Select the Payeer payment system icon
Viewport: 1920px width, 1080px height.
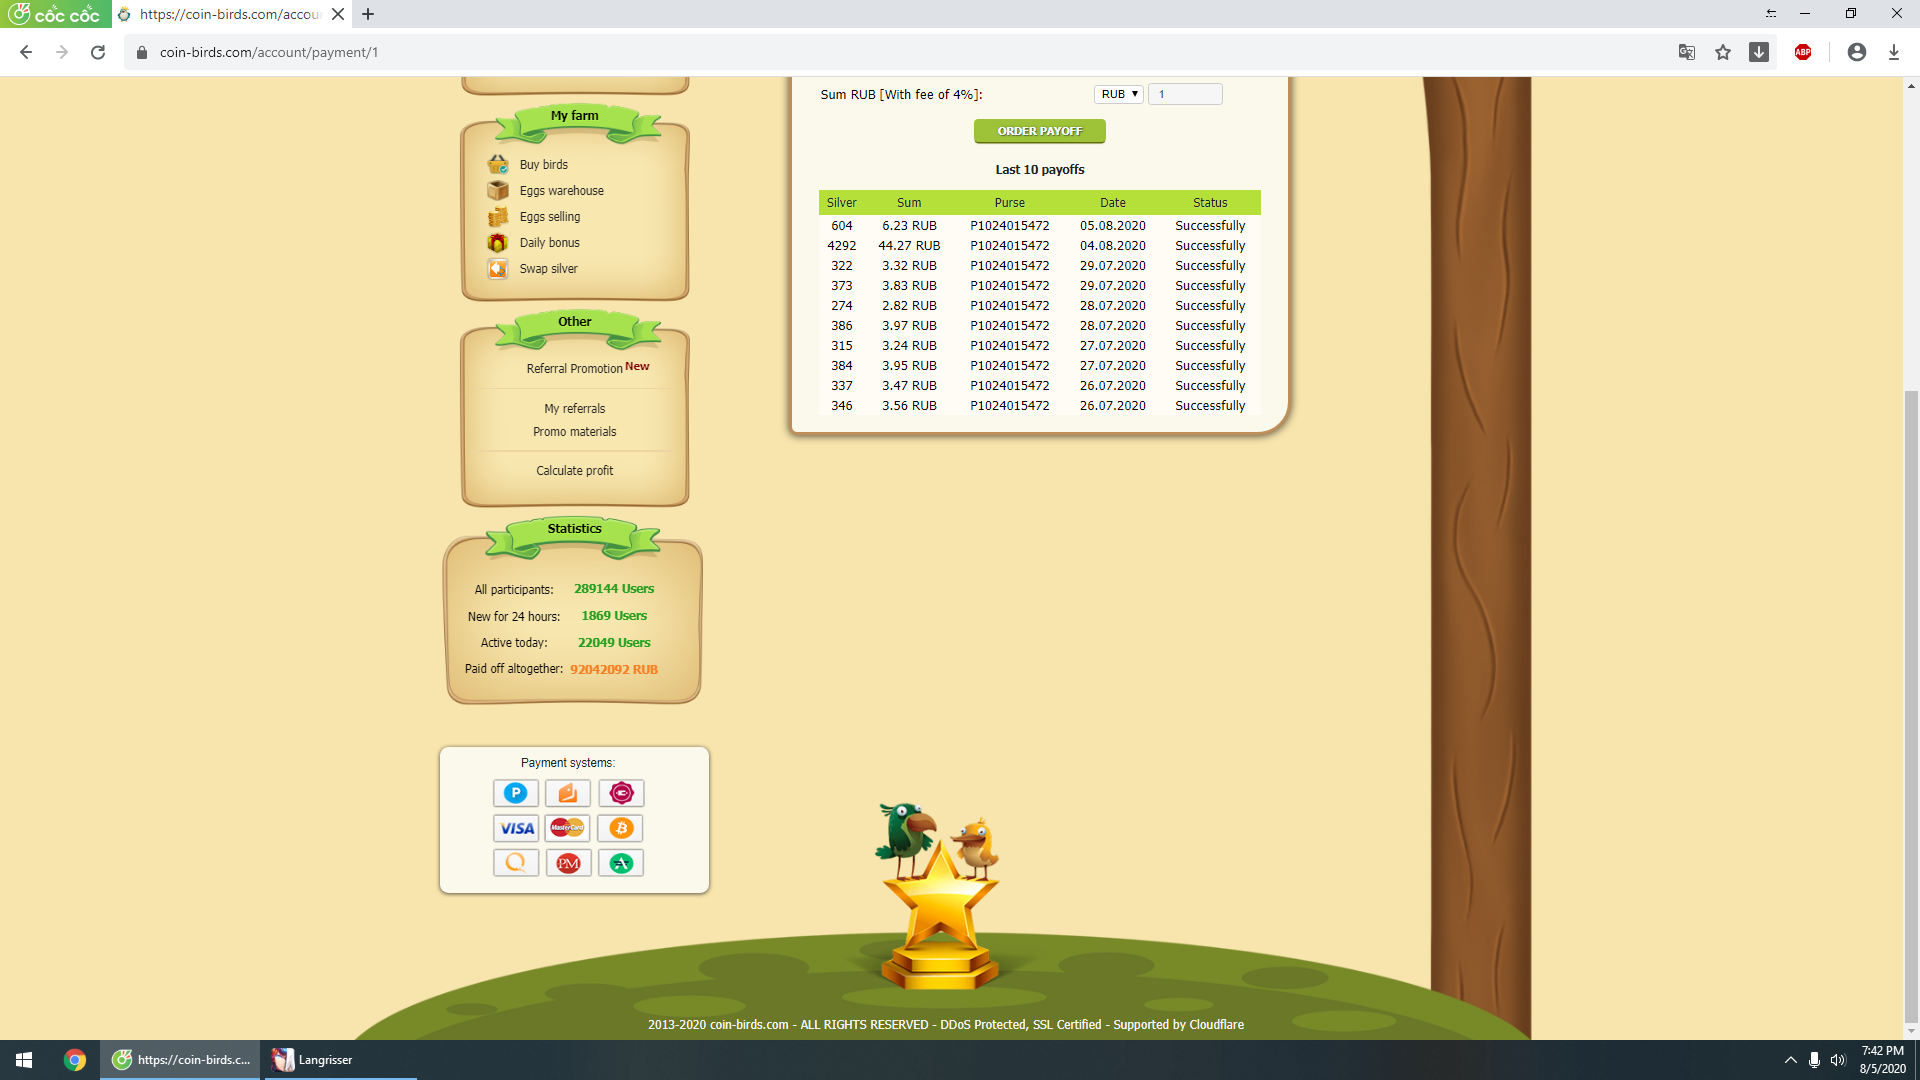point(516,793)
